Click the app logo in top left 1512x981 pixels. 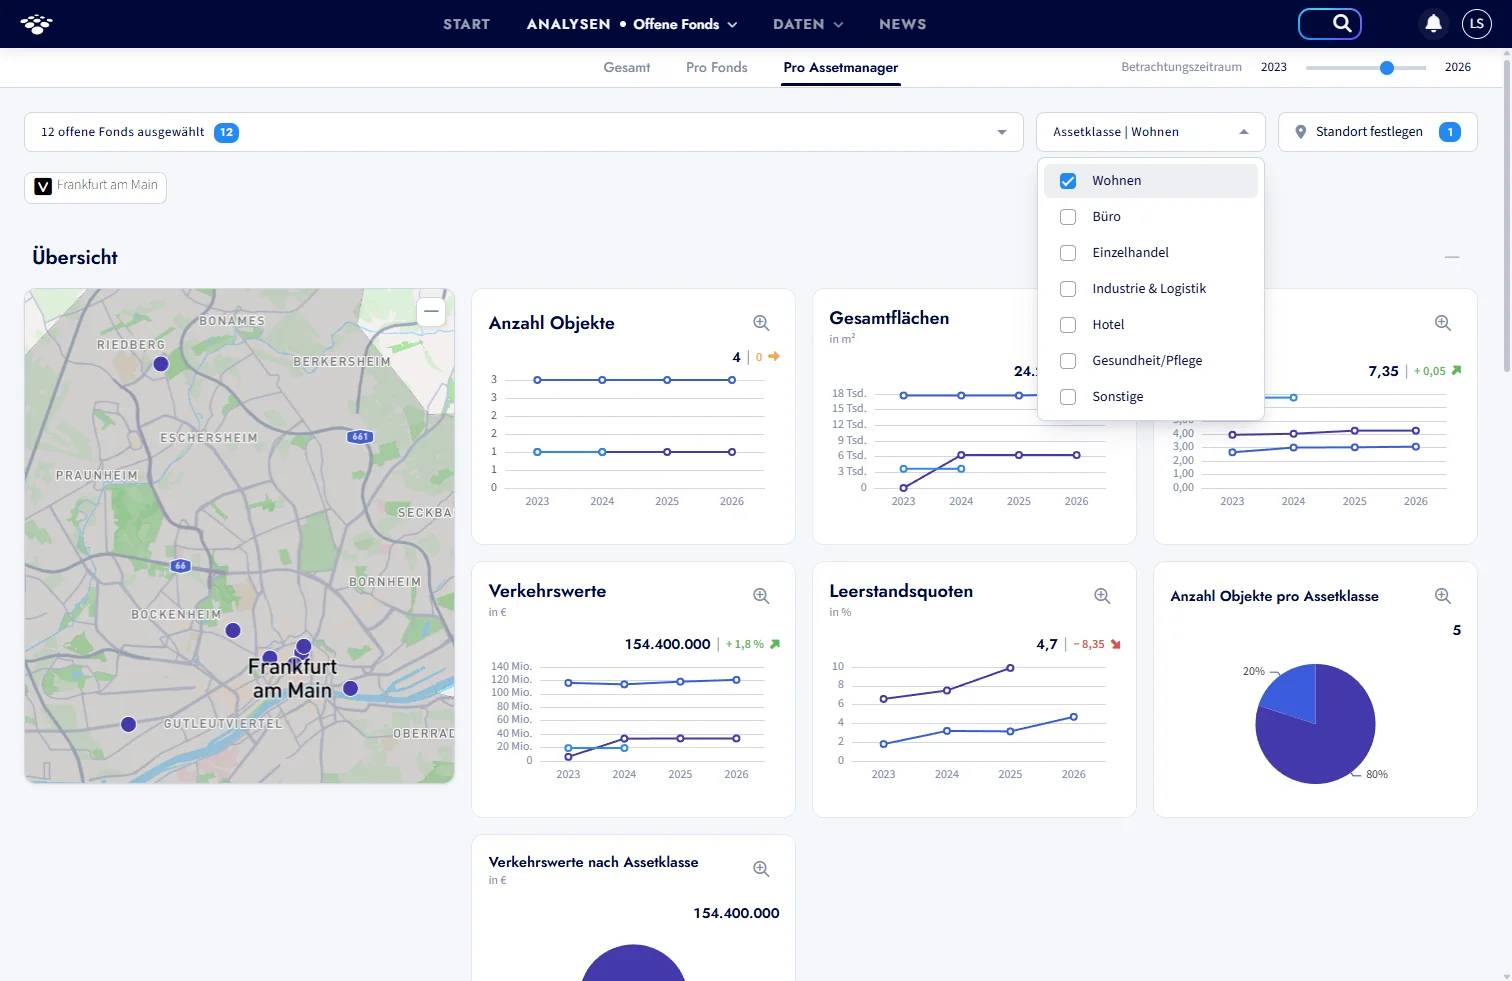click(x=37, y=24)
